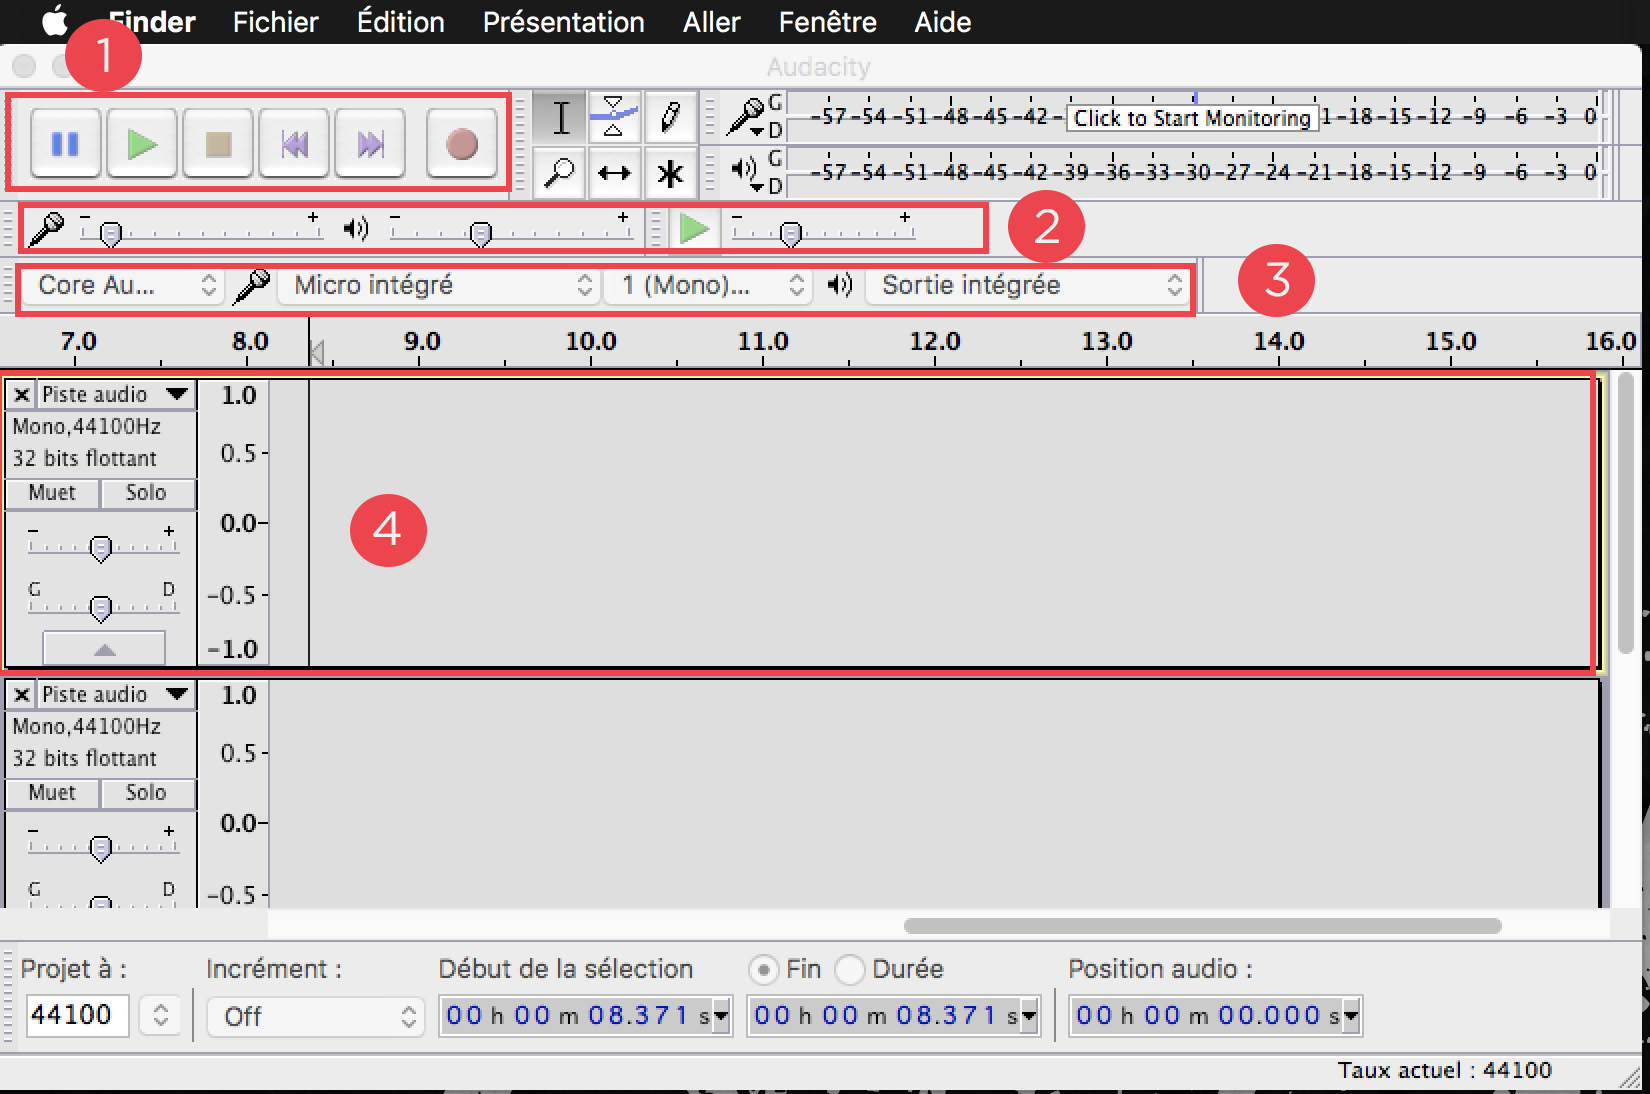Click the speaker icon by playback volume slider
The height and width of the screenshot is (1094, 1650).
coord(355,229)
